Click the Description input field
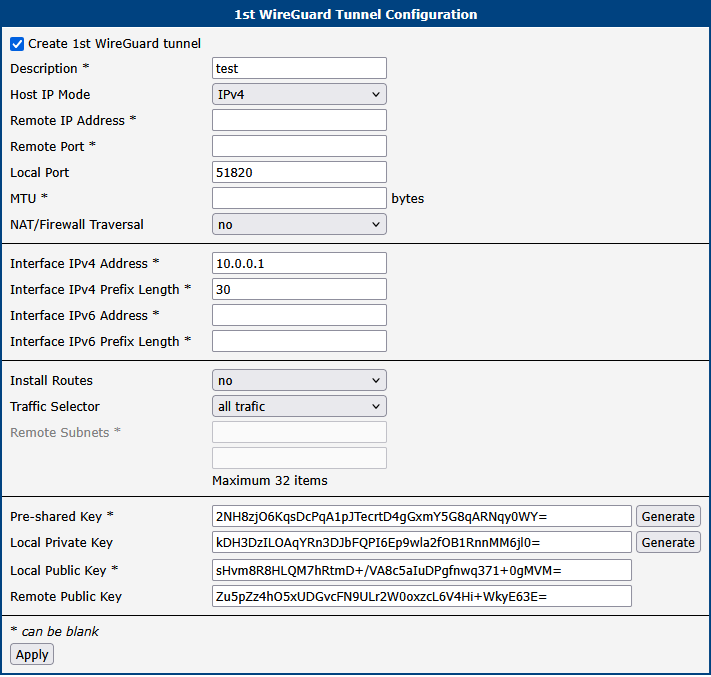The height and width of the screenshot is (677, 711). coord(299,68)
